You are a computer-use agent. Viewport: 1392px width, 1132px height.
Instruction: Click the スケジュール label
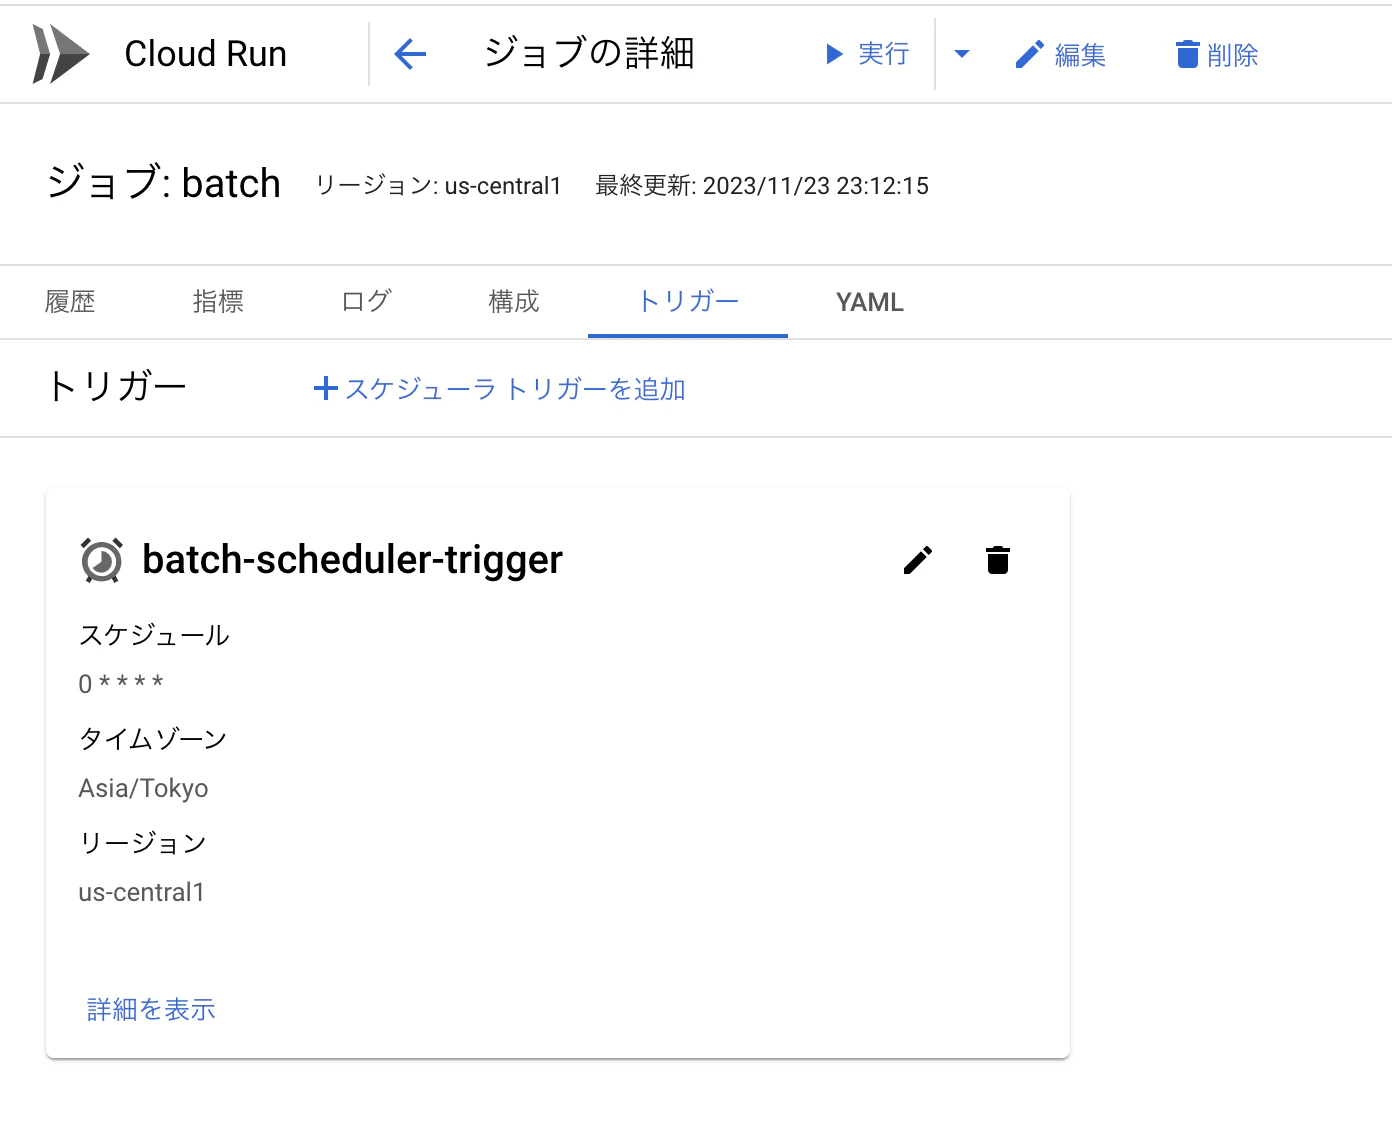tap(155, 635)
